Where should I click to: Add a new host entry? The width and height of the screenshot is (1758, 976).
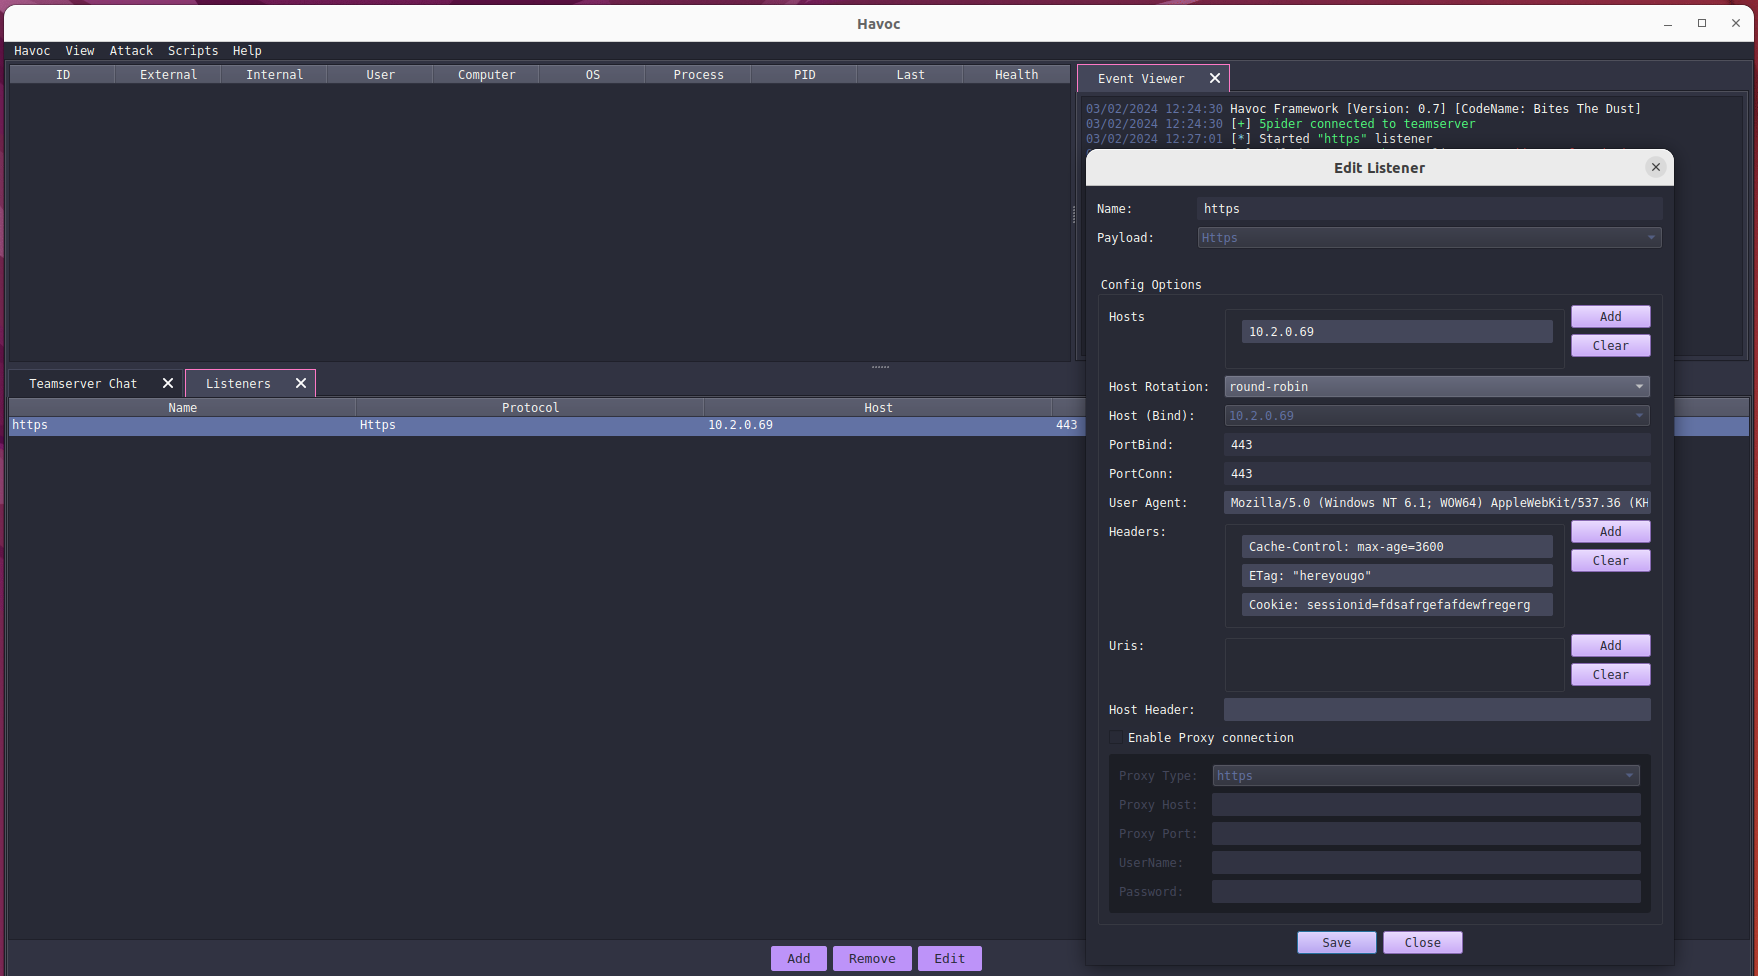pos(1611,317)
